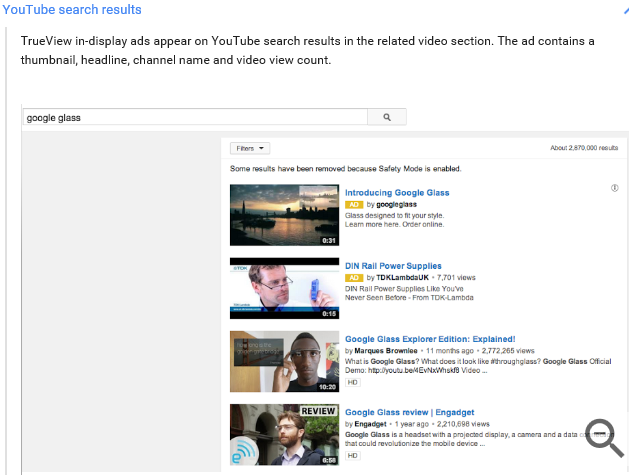This screenshot has width=629, height=475.
Task: Click the TDK video thumbnail 0:15
Action: [x=284, y=288]
